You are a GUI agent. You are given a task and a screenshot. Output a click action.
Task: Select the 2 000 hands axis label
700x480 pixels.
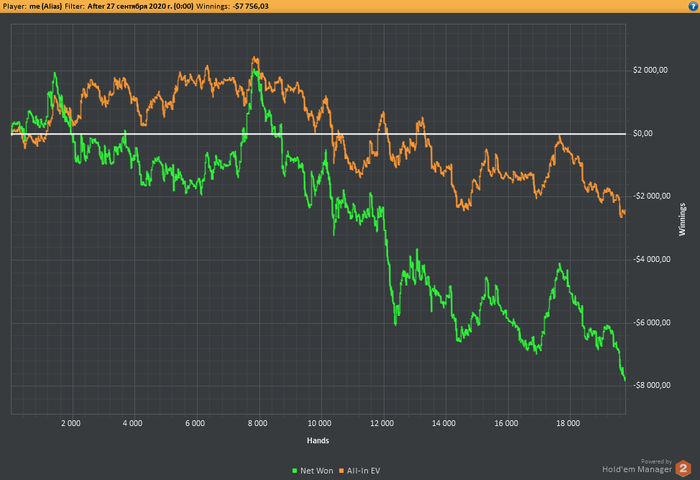pos(71,423)
